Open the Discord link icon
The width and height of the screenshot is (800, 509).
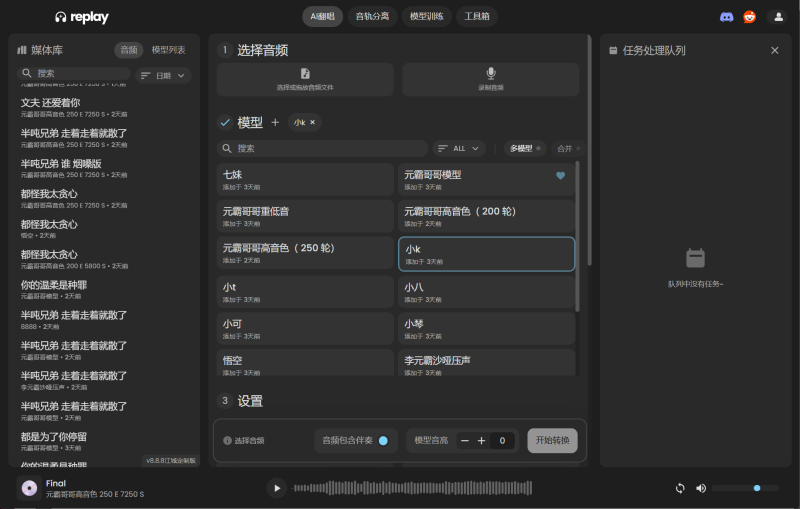[x=727, y=17]
